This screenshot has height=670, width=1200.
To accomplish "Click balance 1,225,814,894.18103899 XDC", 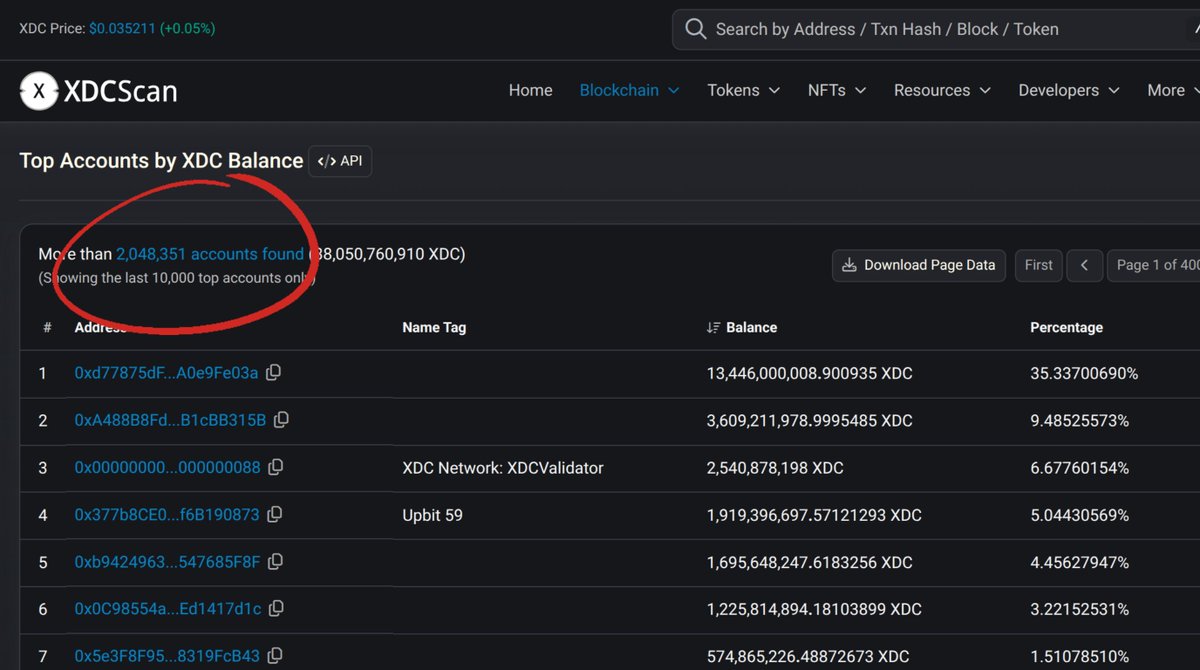I will (x=814, y=609).
